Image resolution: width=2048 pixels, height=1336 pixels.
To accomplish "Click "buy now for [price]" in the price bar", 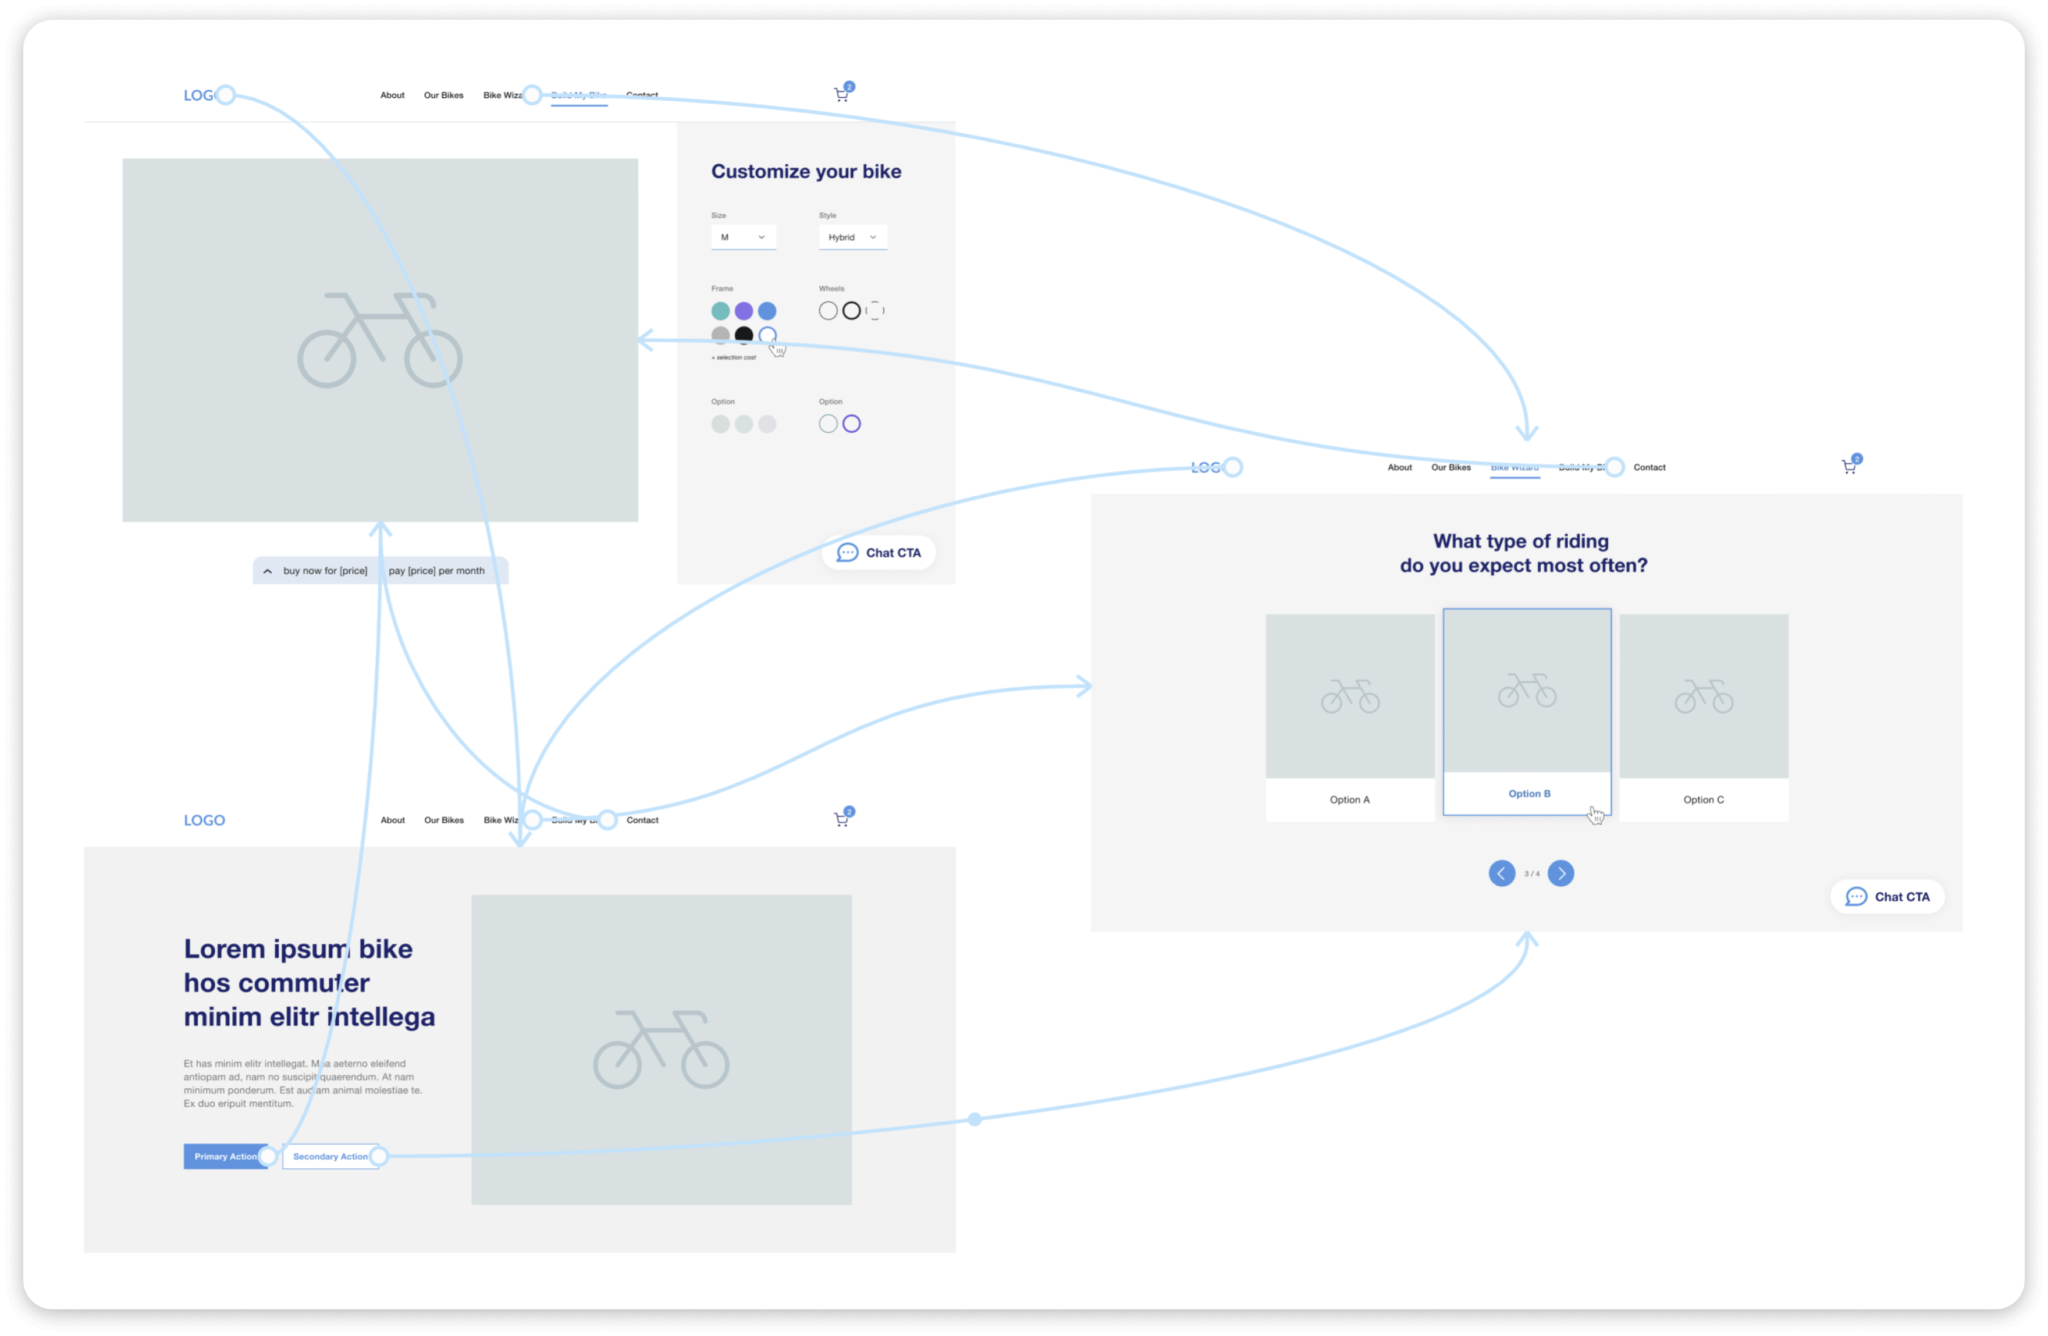I will pyautogui.click(x=325, y=571).
